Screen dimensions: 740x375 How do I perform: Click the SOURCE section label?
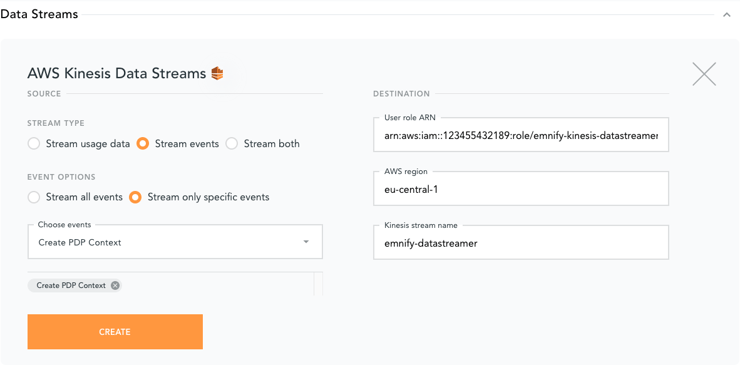tap(44, 94)
